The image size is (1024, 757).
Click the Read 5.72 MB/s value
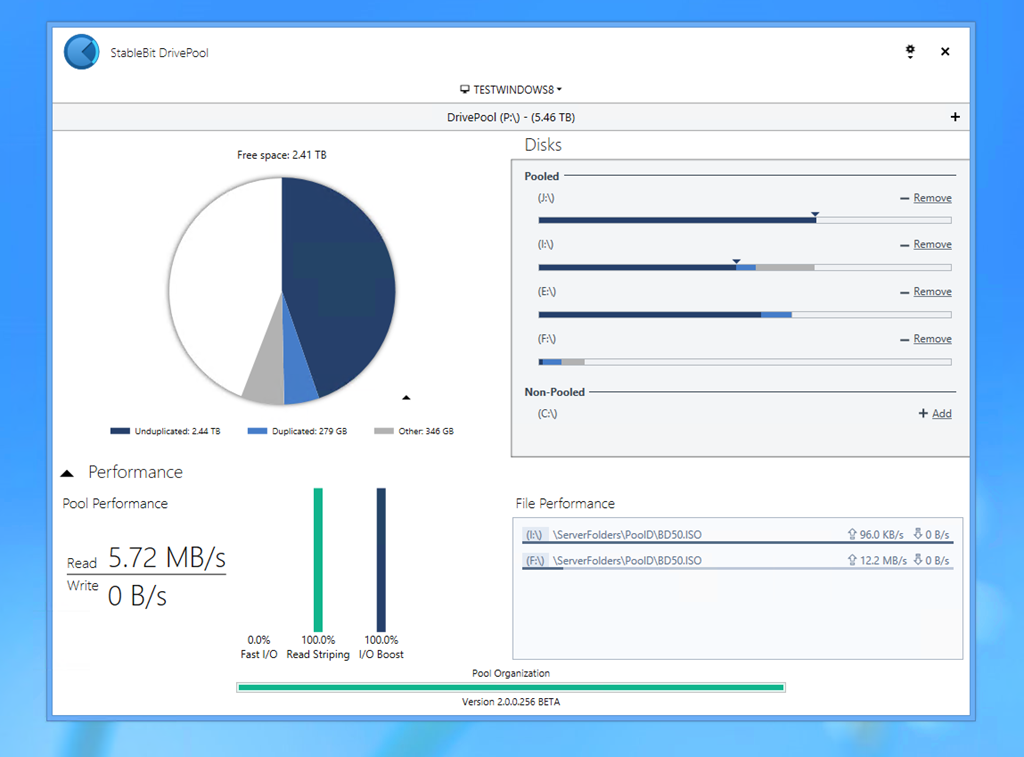pos(167,558)
